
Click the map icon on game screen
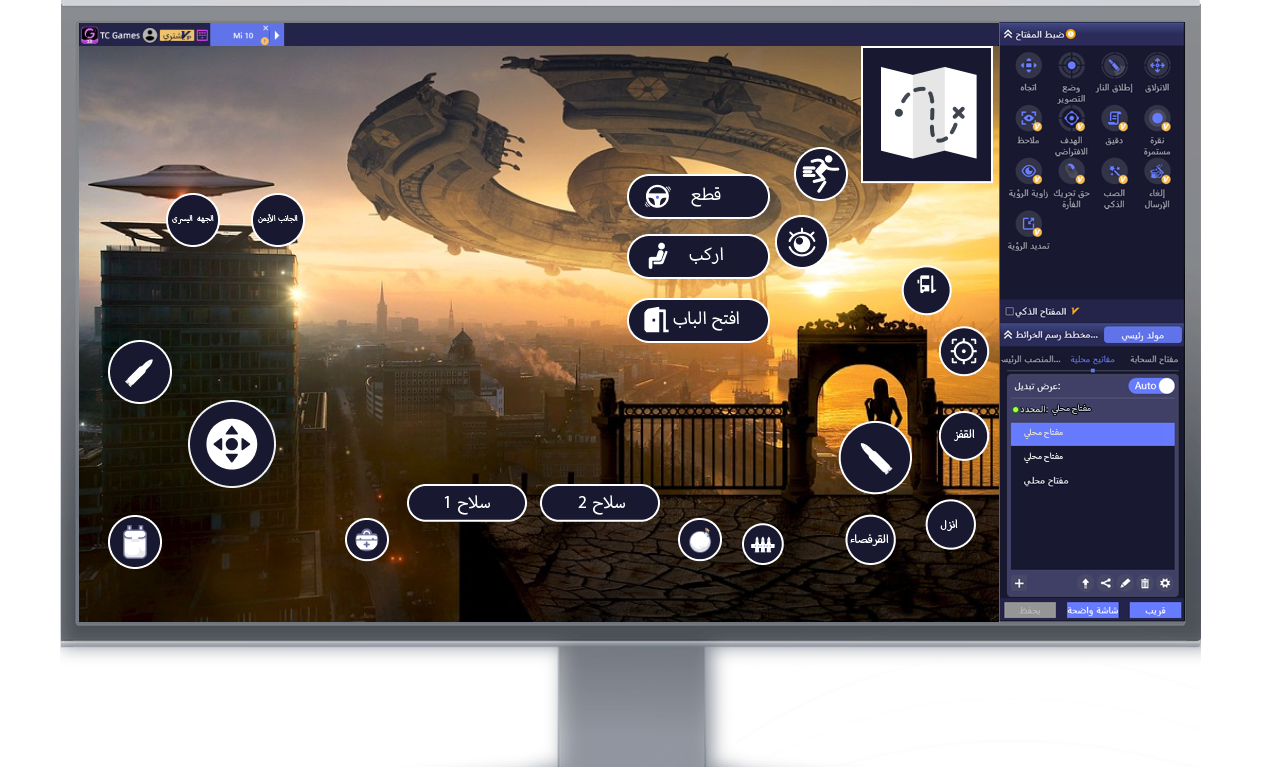tap(926, 114)
